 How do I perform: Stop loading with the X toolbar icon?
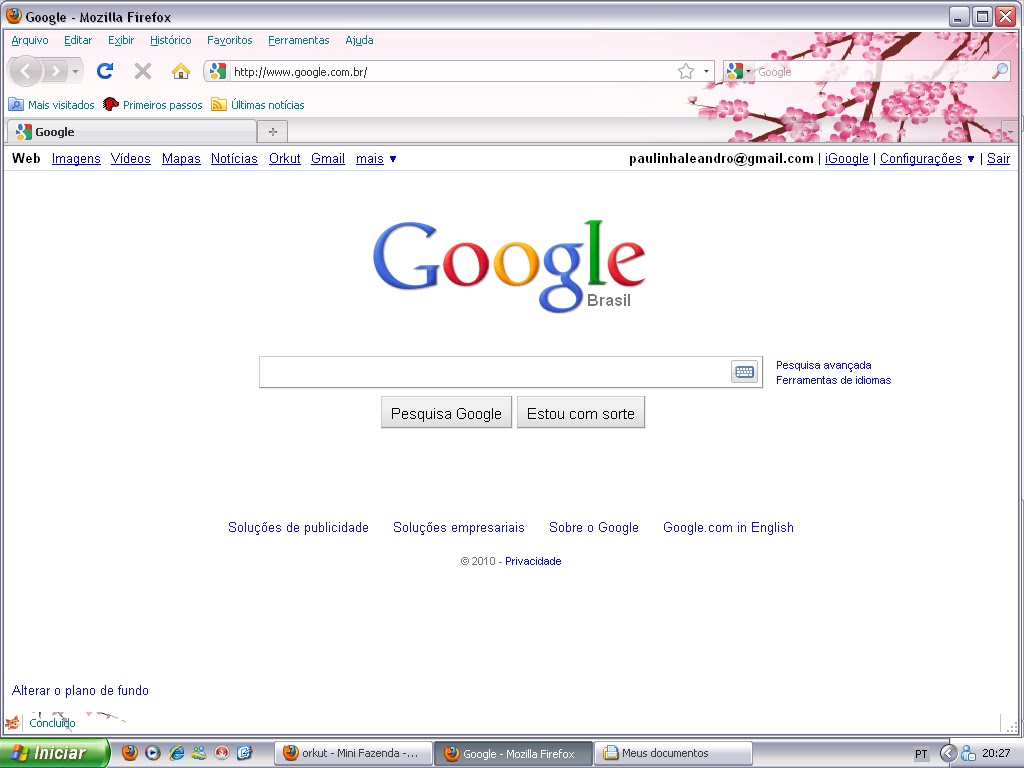143,71
